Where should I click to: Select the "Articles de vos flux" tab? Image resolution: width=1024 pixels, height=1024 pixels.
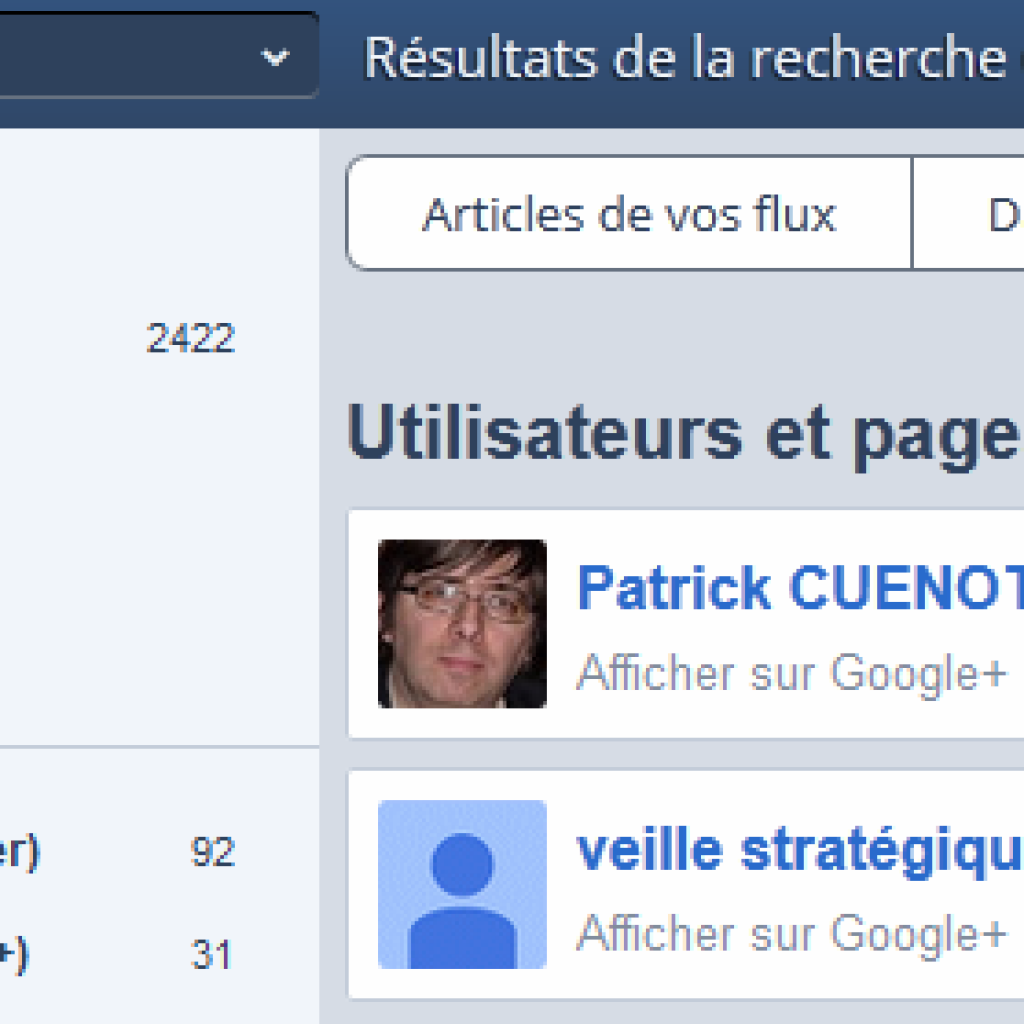click(x=628, y=214)
